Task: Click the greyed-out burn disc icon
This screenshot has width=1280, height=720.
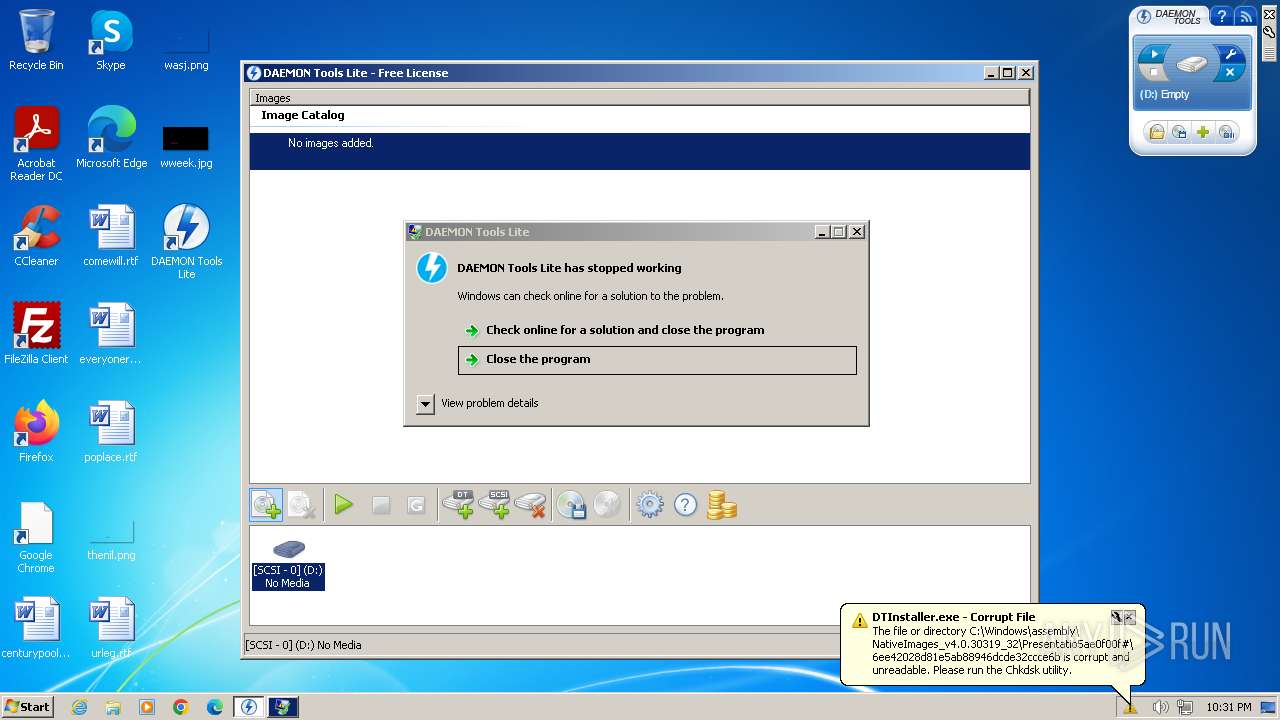Action: pos(607,505)
